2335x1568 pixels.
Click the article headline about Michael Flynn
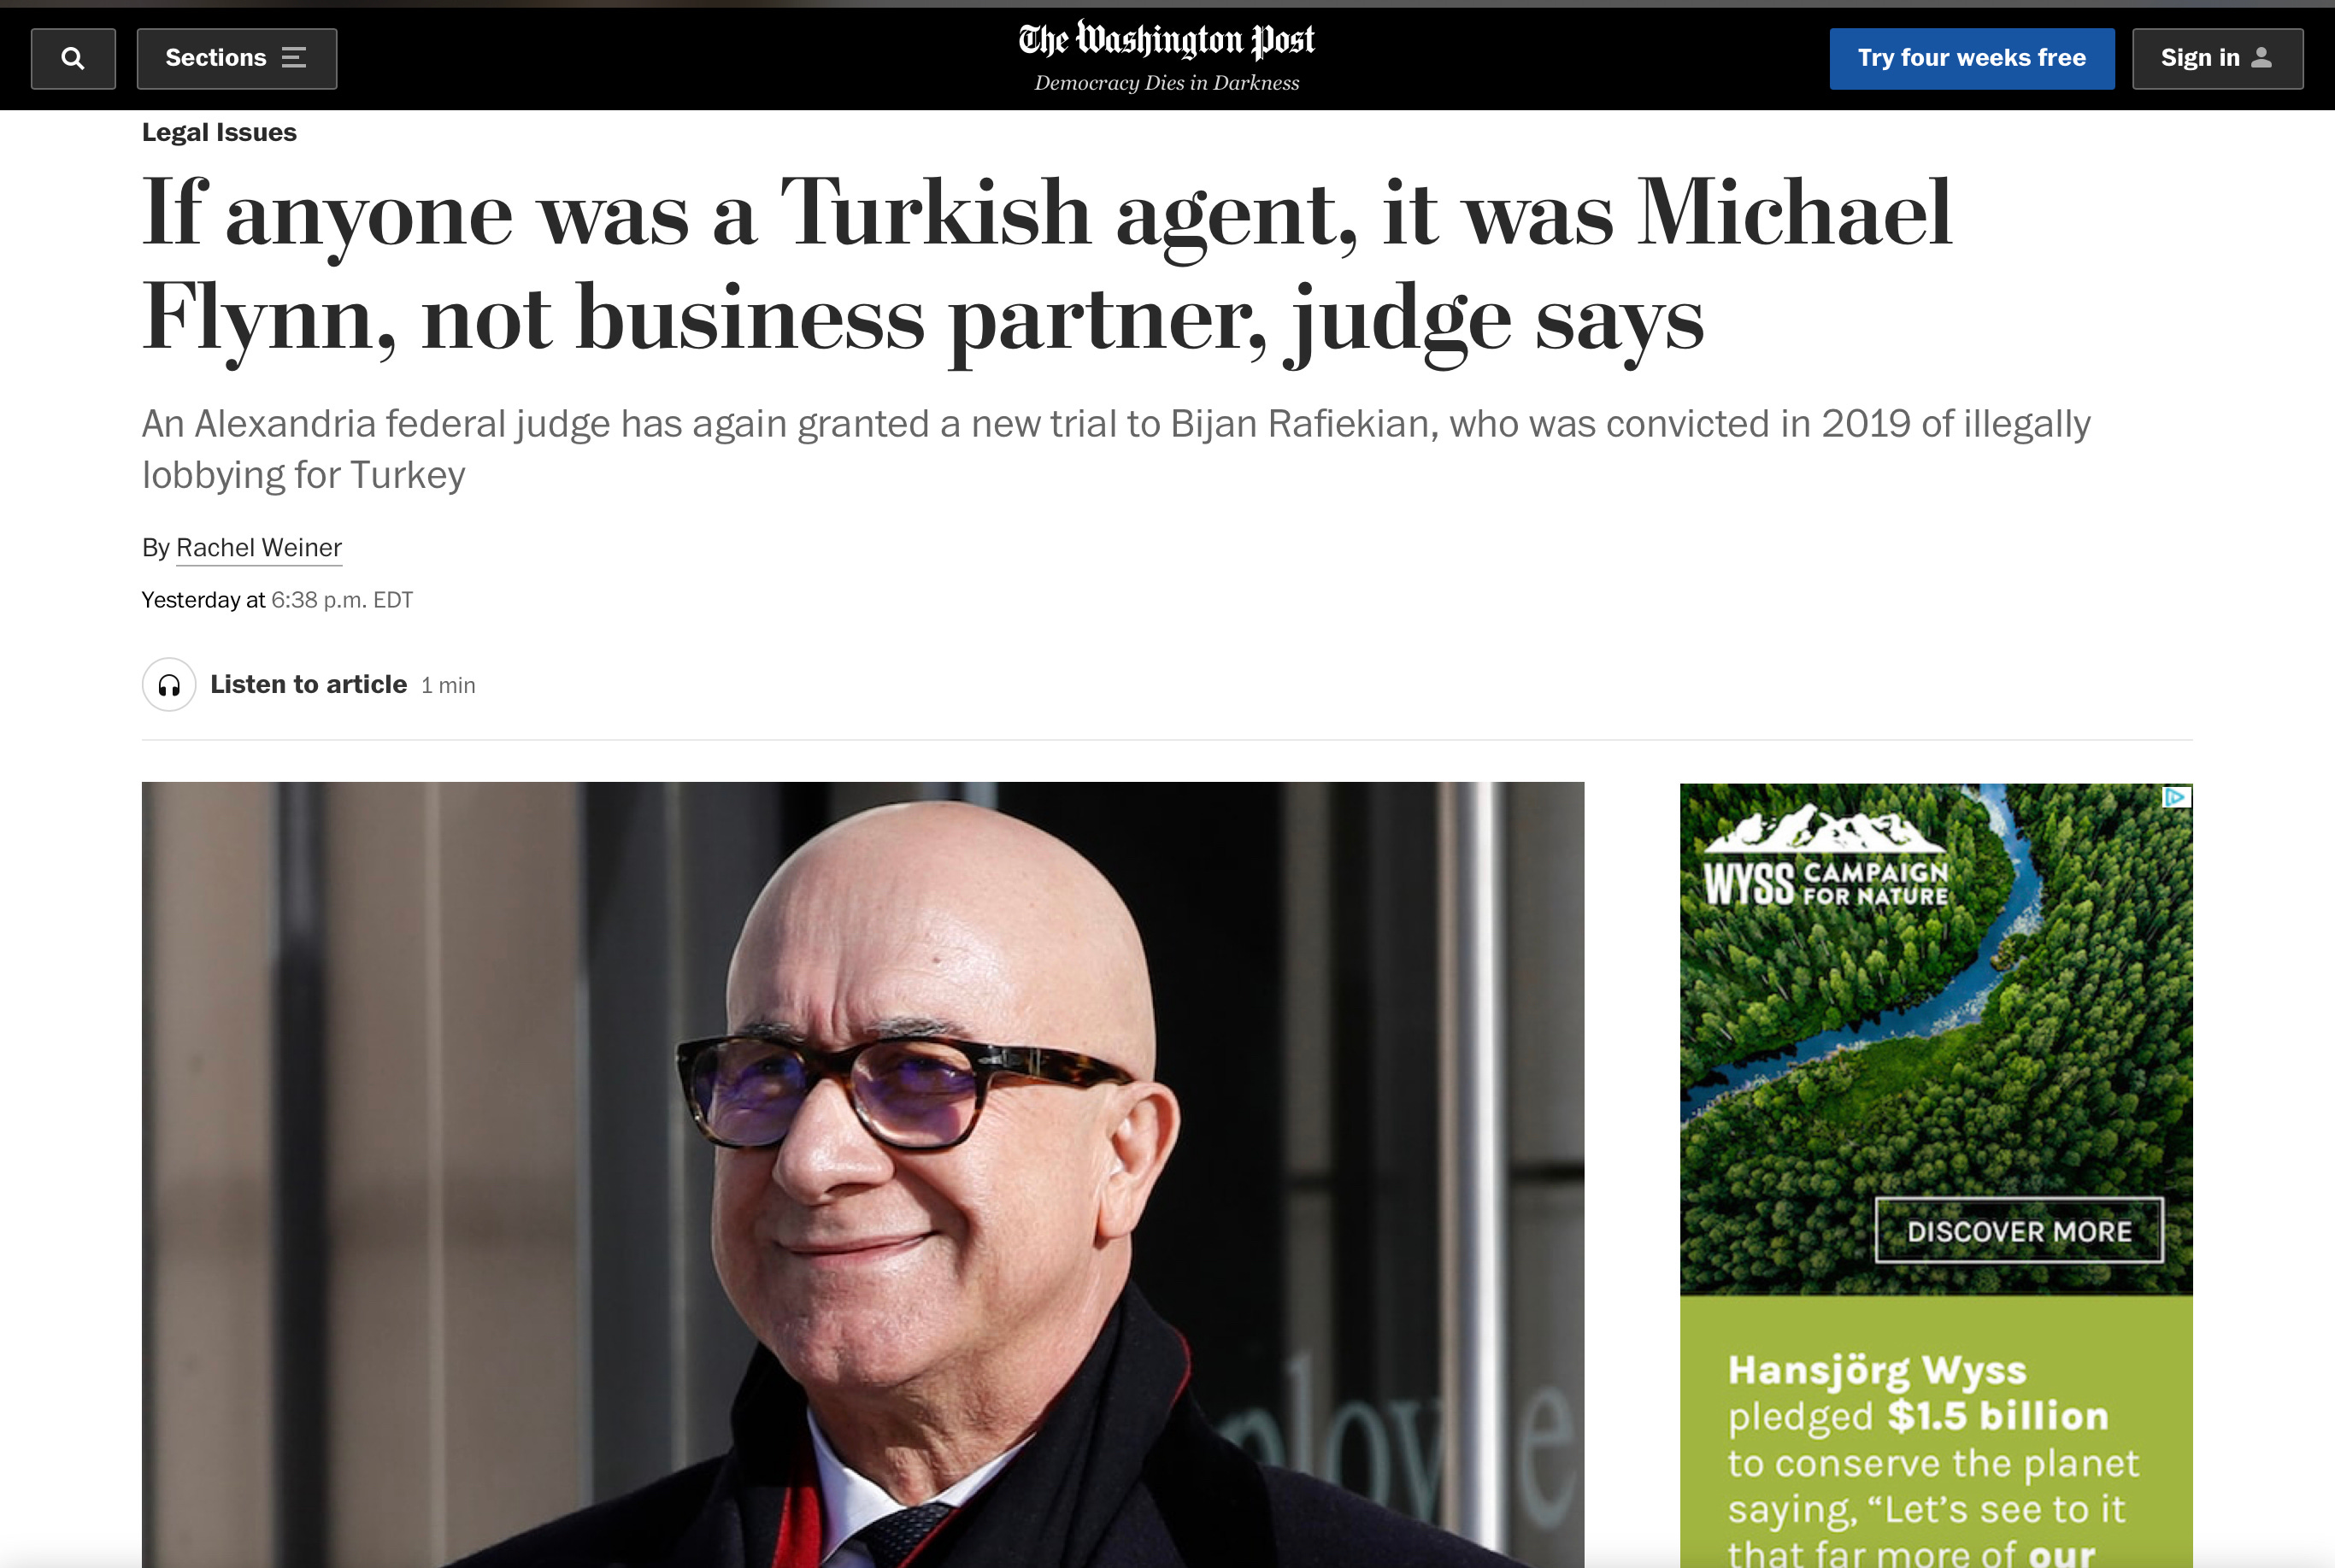click(1047, 265)
